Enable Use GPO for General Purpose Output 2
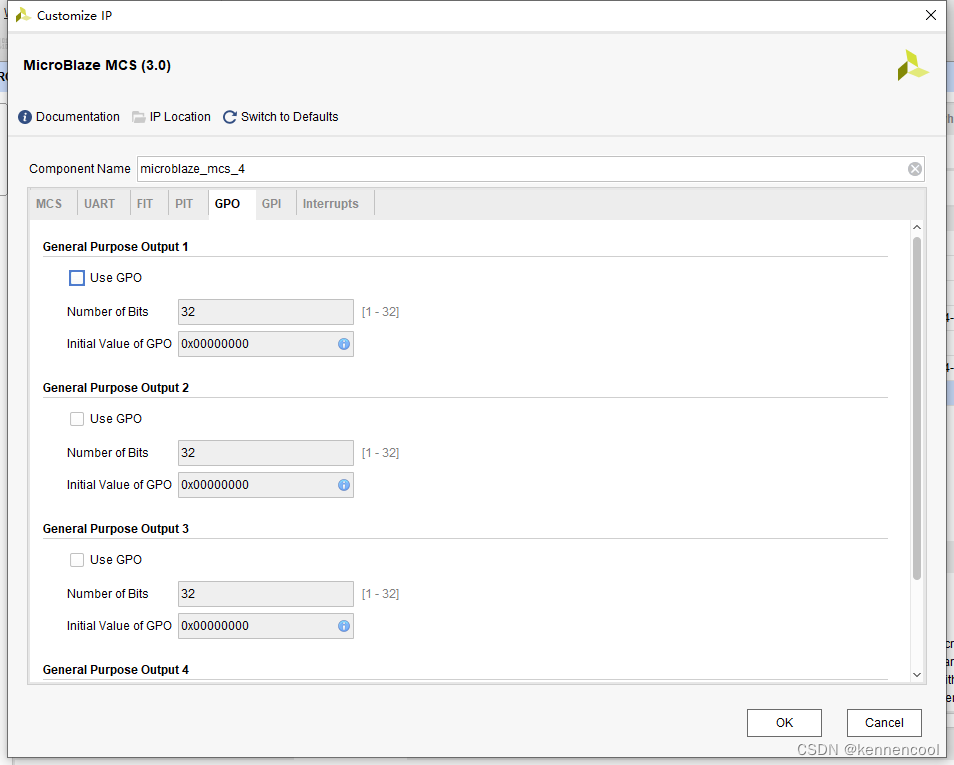The image size is (954, 765). tap(77, 419)
